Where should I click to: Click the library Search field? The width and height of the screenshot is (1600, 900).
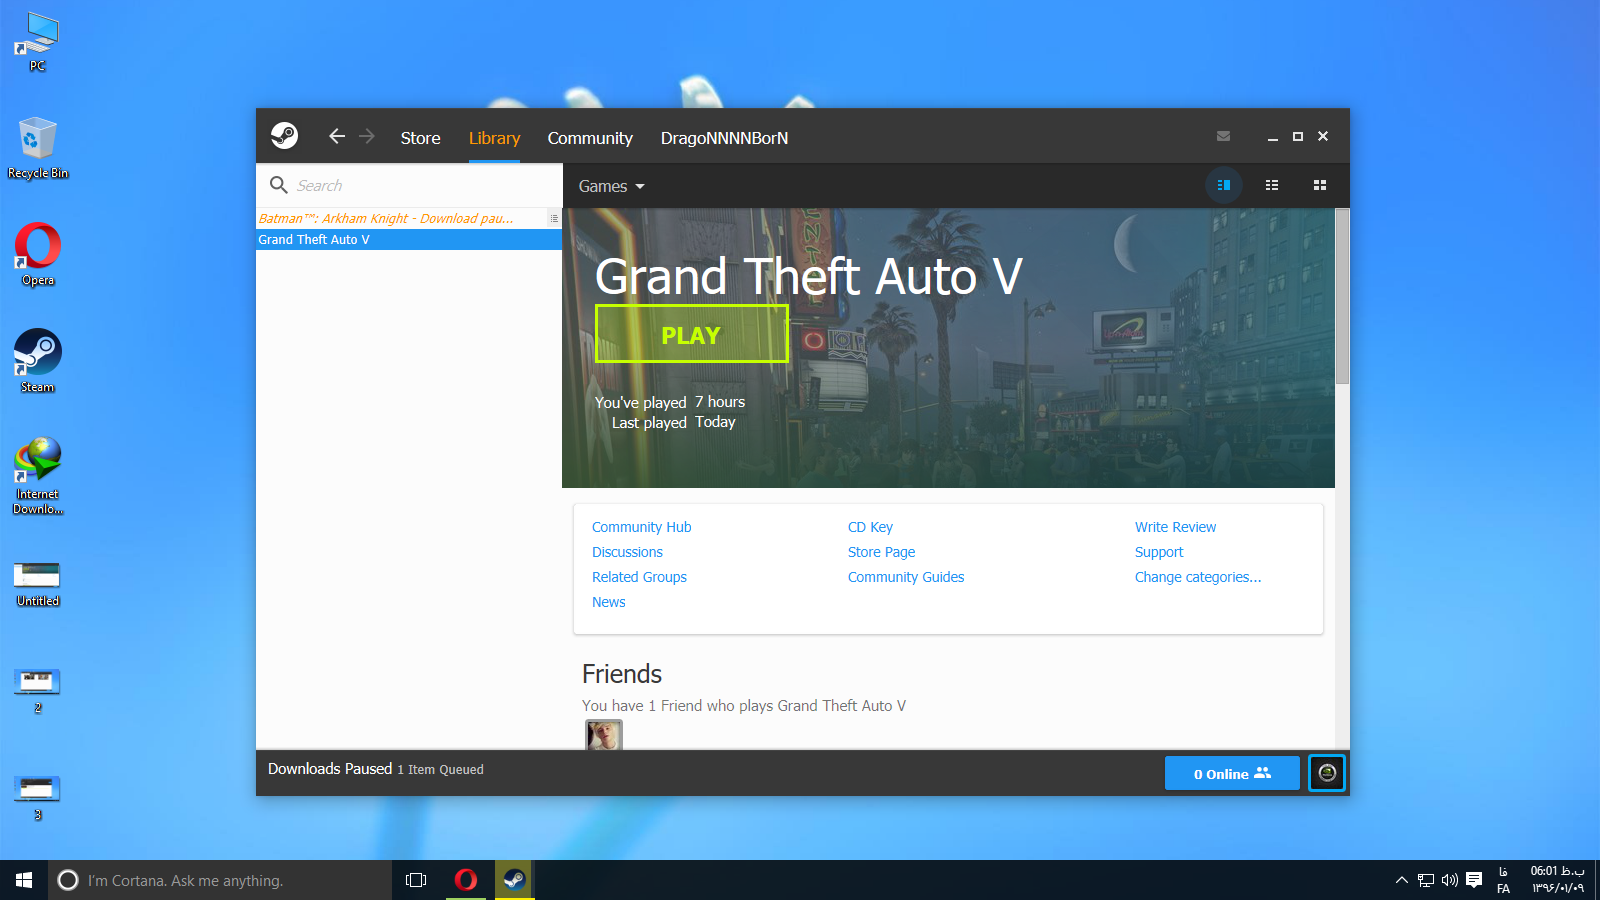coord(420,186)
